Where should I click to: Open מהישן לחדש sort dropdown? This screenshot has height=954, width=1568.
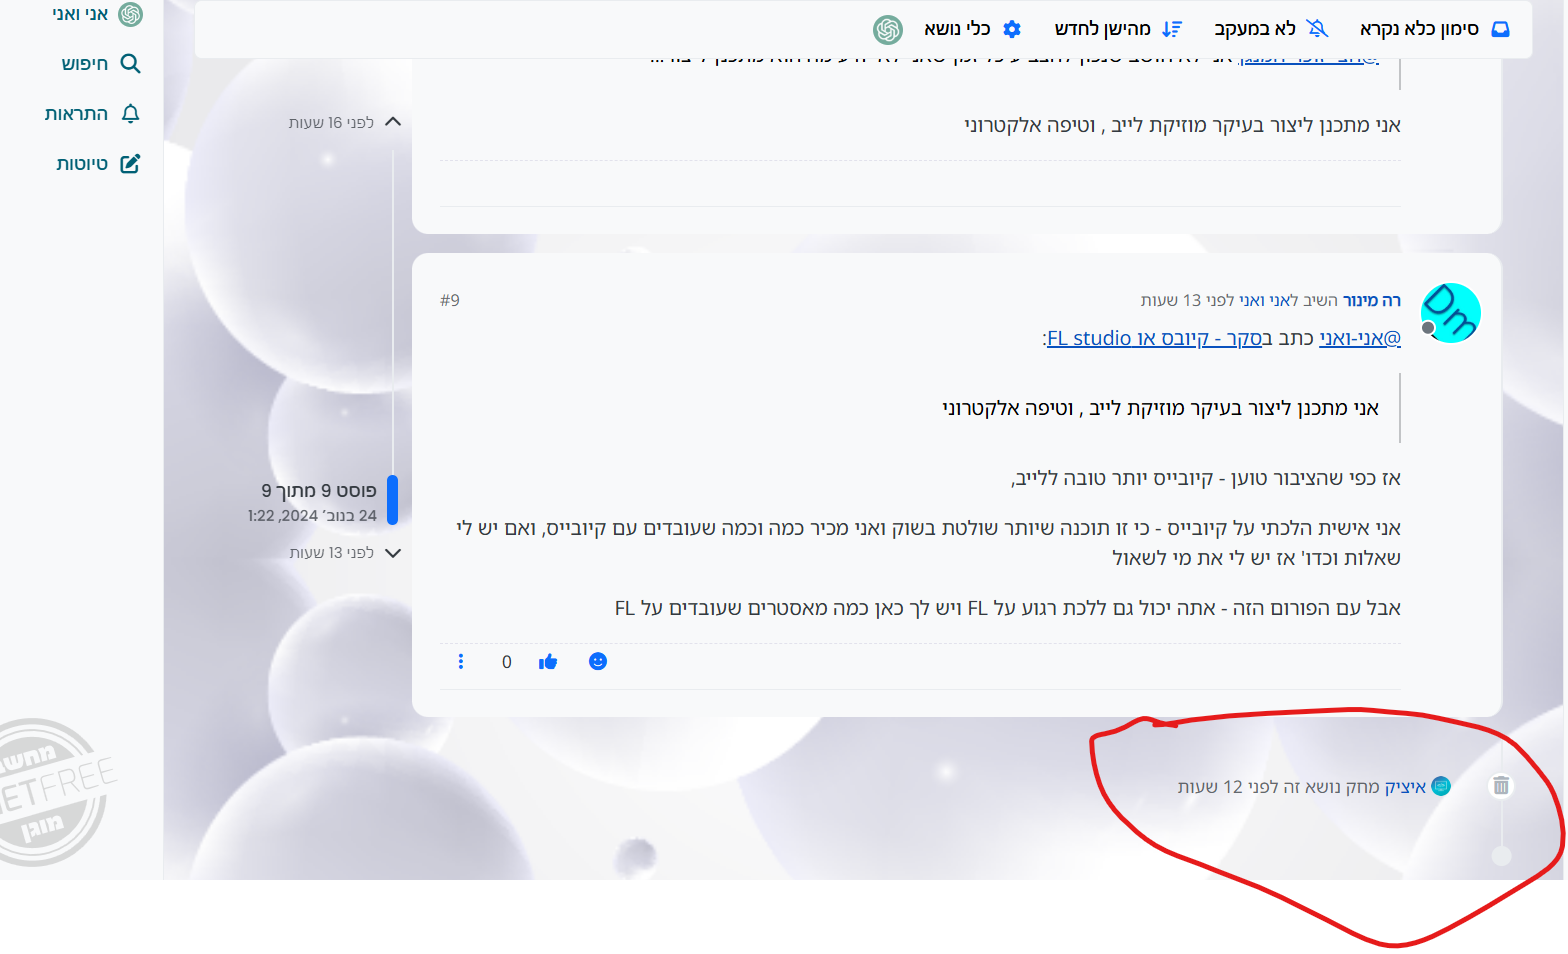(1118, 29)
